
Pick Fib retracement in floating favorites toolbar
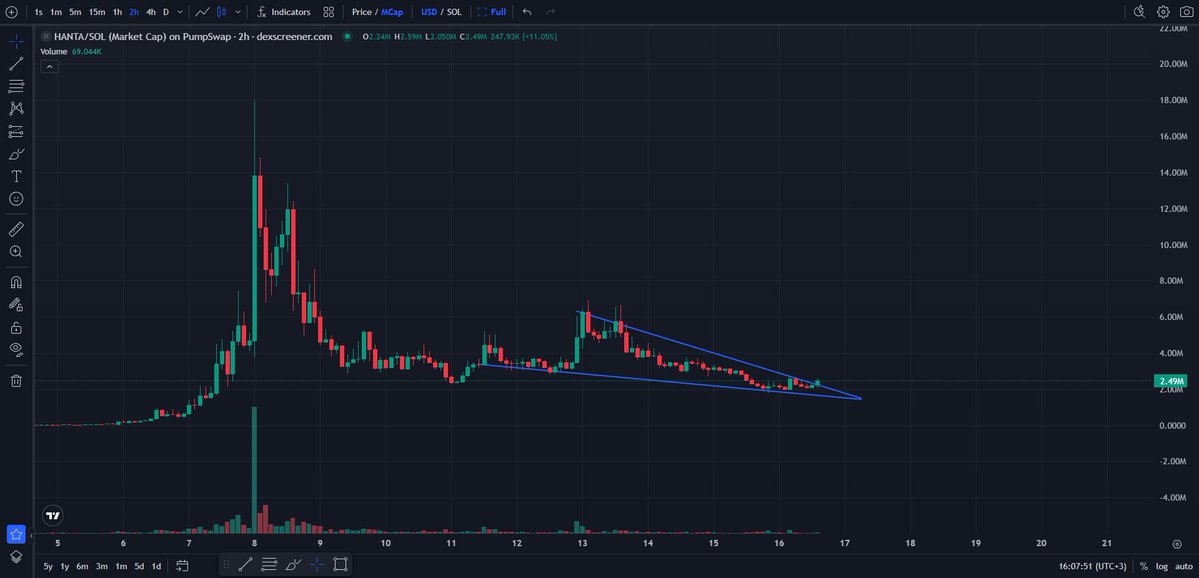click(269, 565)
